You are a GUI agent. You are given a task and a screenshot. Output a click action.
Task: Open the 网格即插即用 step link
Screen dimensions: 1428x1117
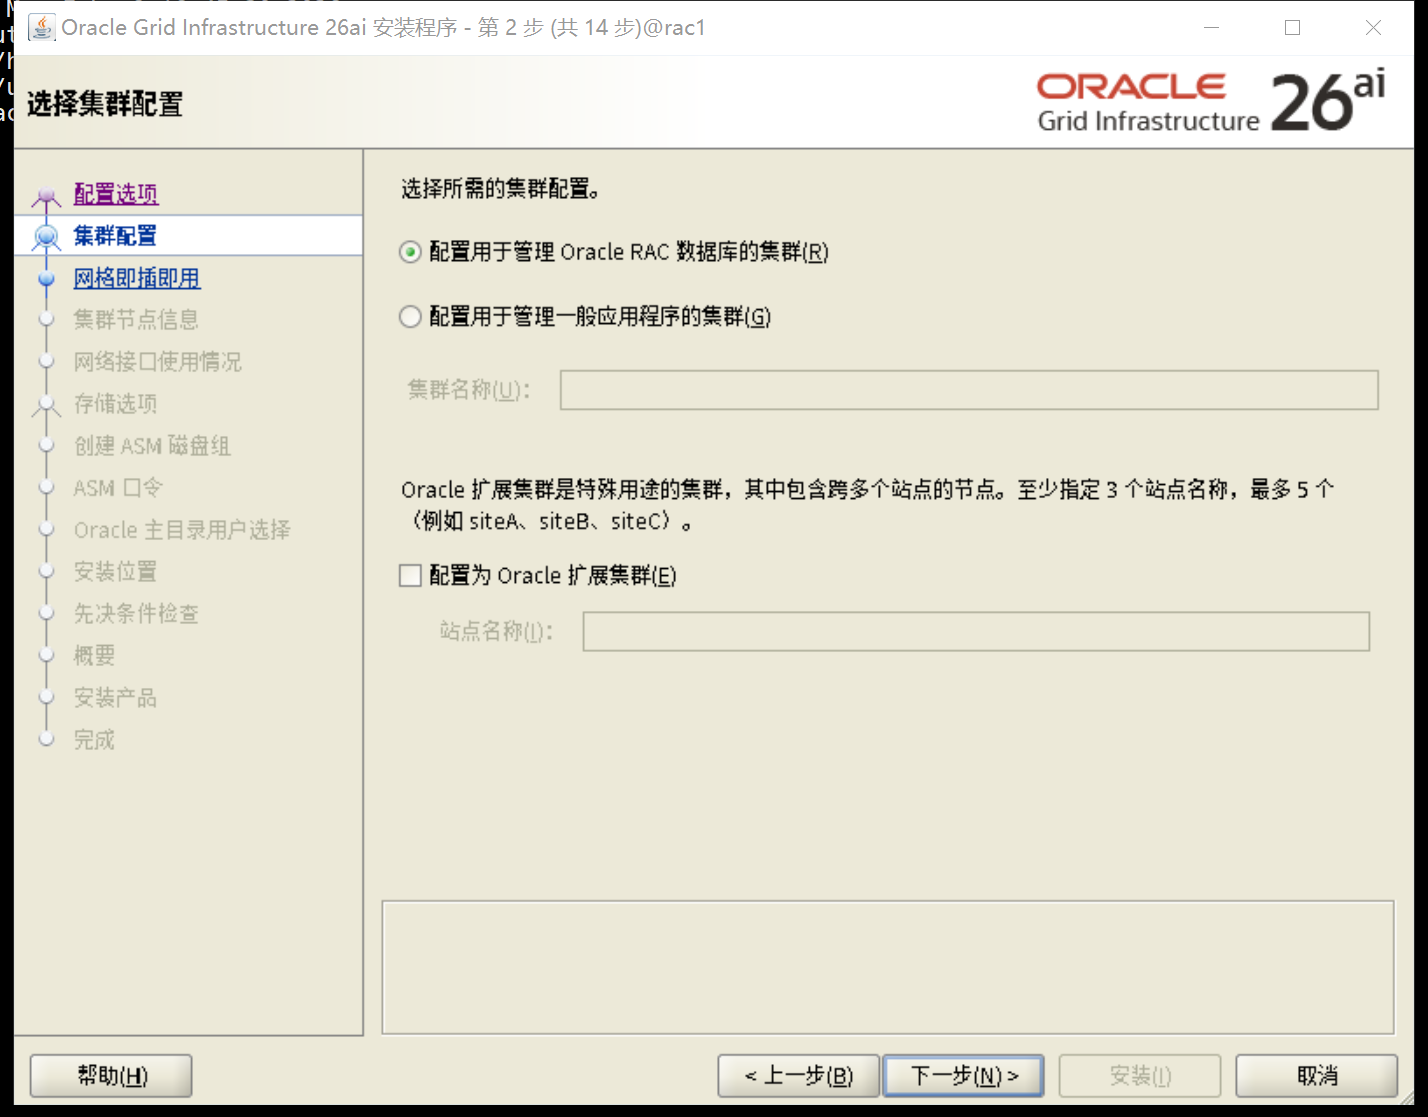click(137, 278)
